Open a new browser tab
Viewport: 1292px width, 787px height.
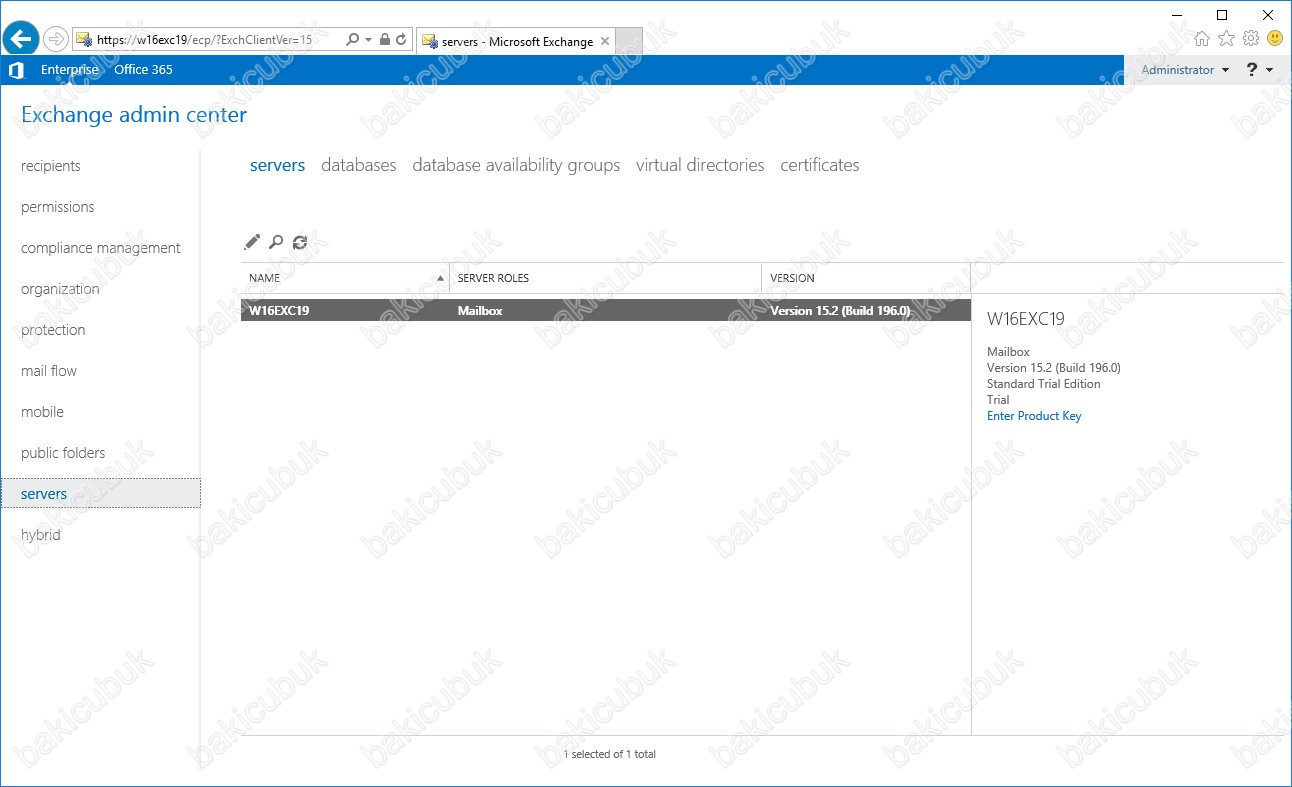click(x=630, y=41)
